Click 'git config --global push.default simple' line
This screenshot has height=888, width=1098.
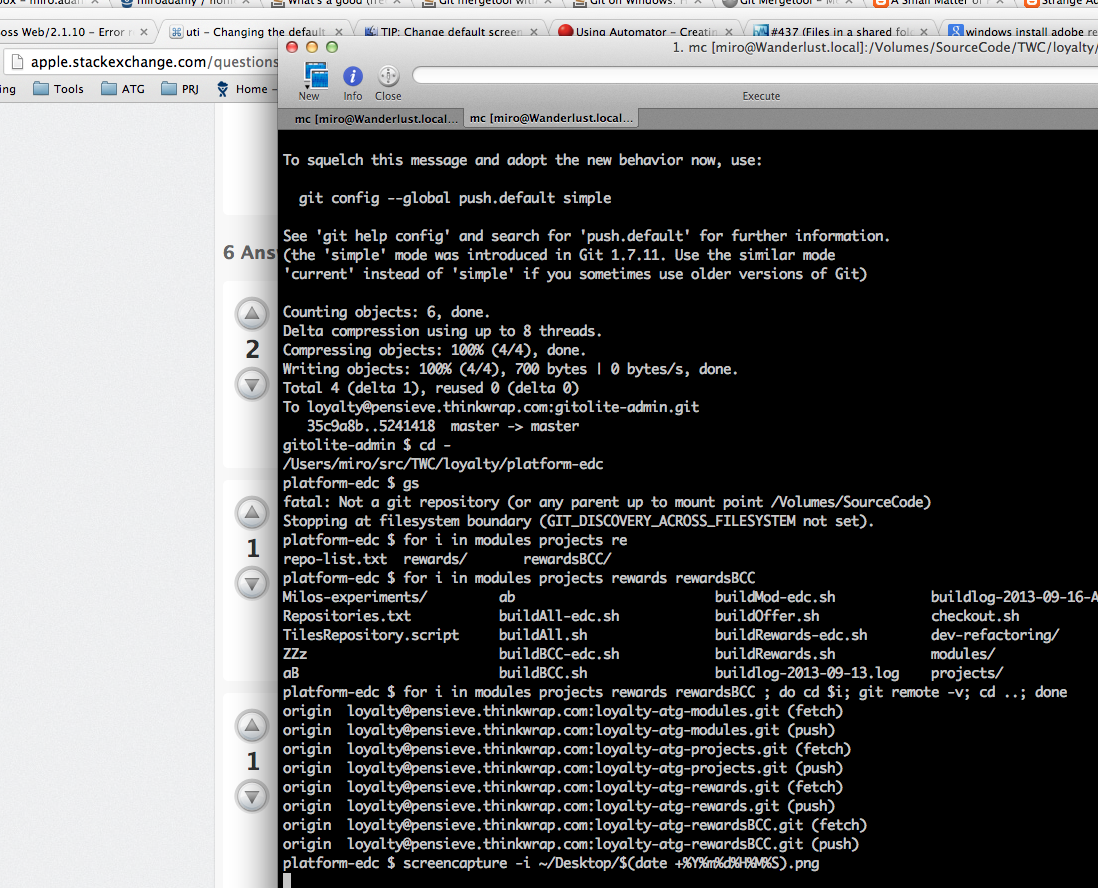coord(455,198)
